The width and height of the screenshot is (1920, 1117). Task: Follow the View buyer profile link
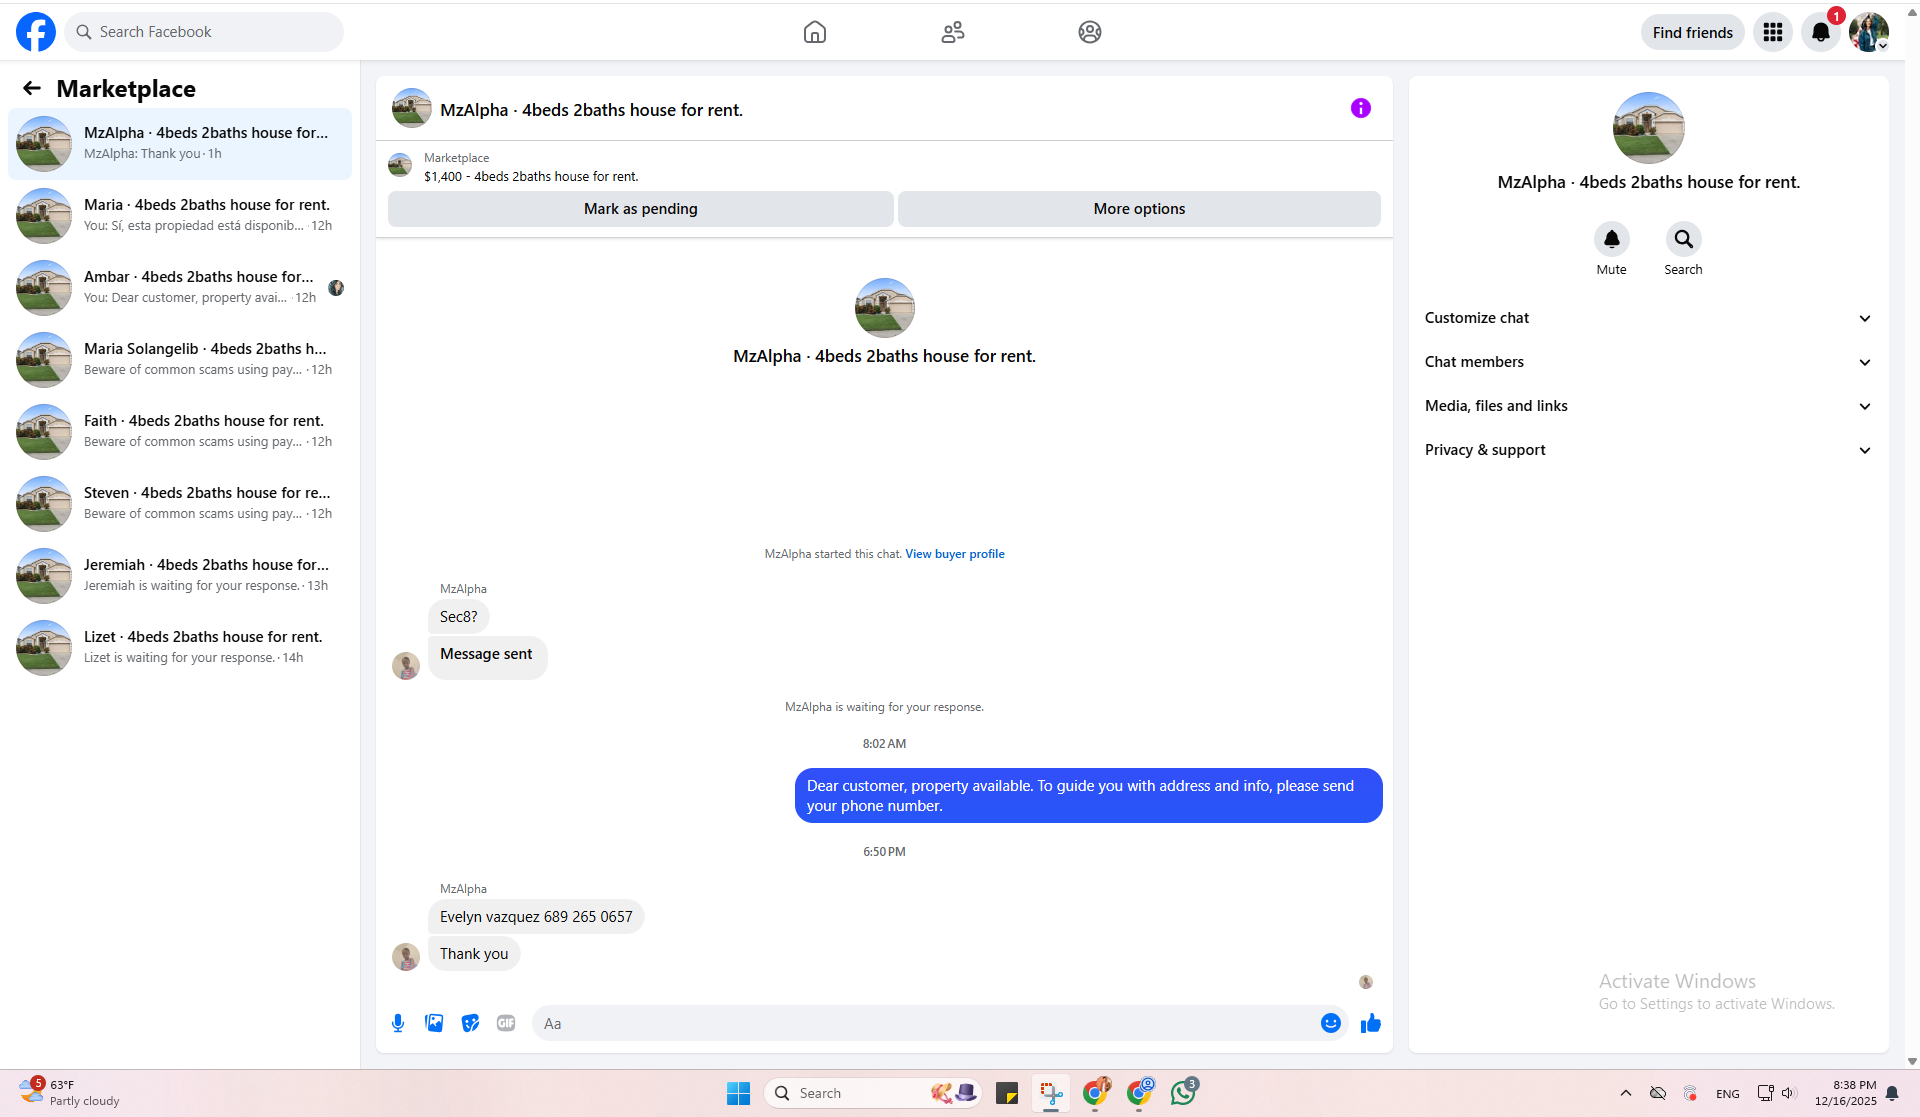coord(955,554)
